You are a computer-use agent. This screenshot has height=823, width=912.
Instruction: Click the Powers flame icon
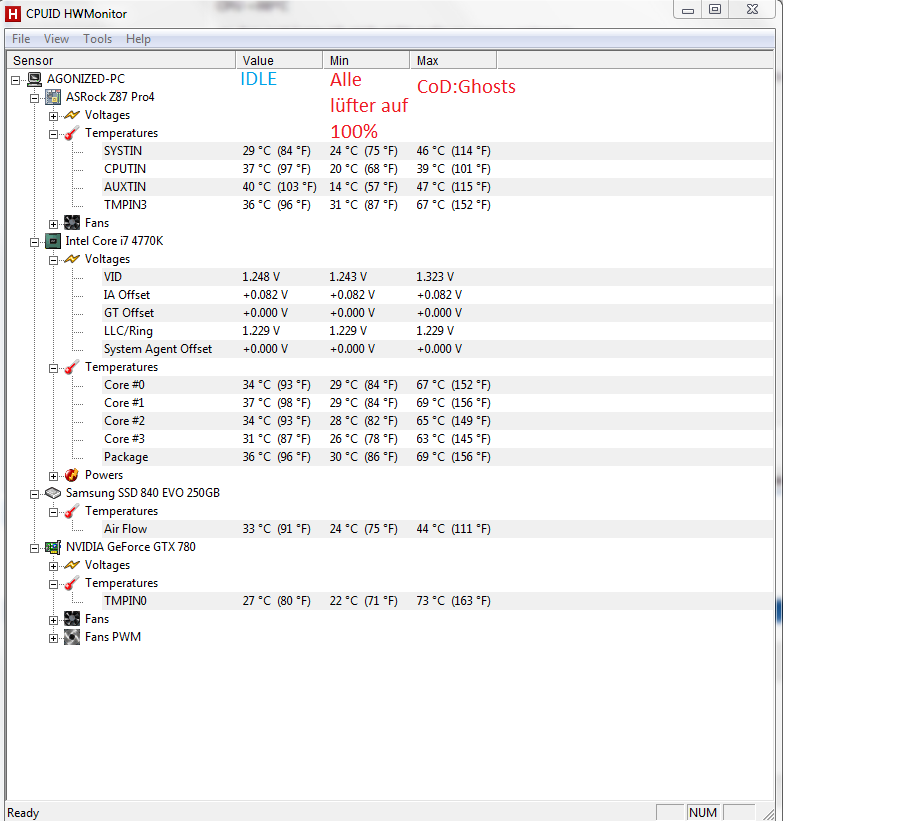pos(72,475)
